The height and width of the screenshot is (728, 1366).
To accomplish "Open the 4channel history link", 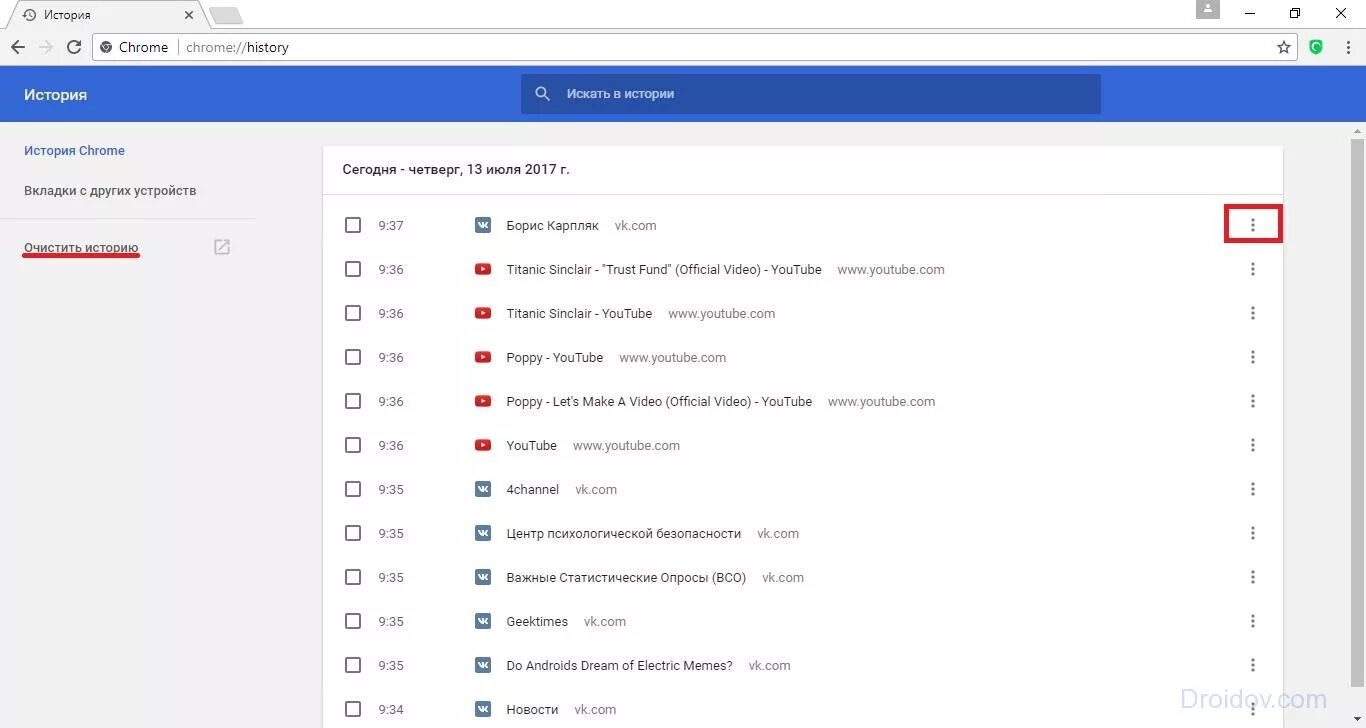I will click(x=533, y=490).
